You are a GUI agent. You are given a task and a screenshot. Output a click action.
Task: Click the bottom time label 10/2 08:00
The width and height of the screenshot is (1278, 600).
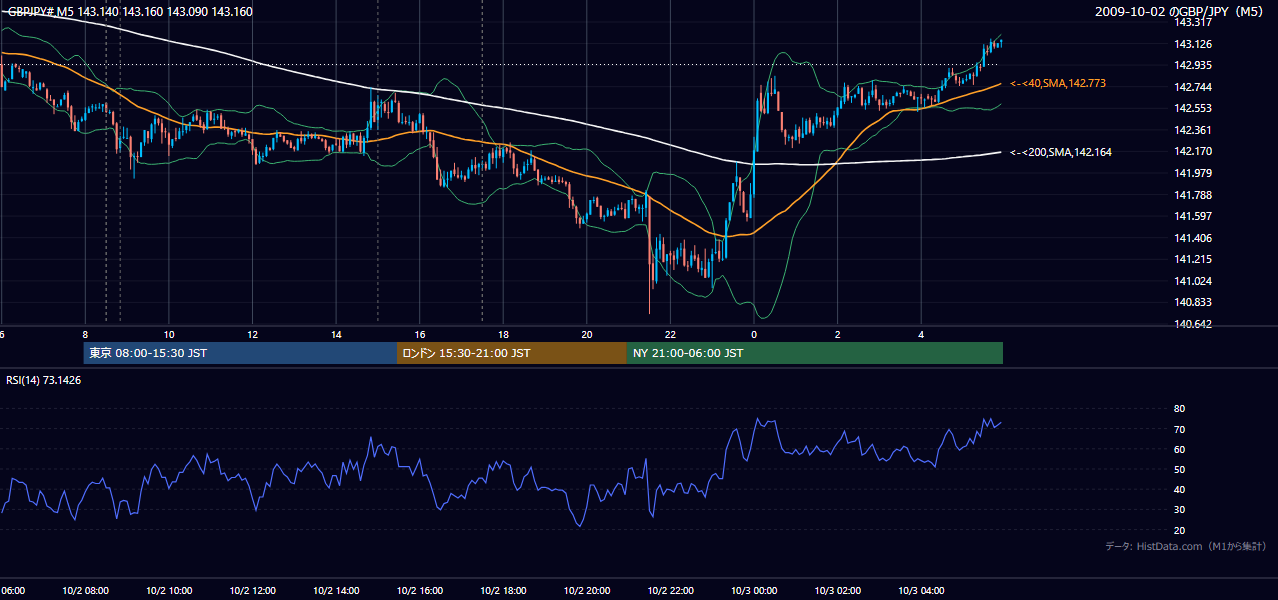pyautogui.click(x=85, y=591)
